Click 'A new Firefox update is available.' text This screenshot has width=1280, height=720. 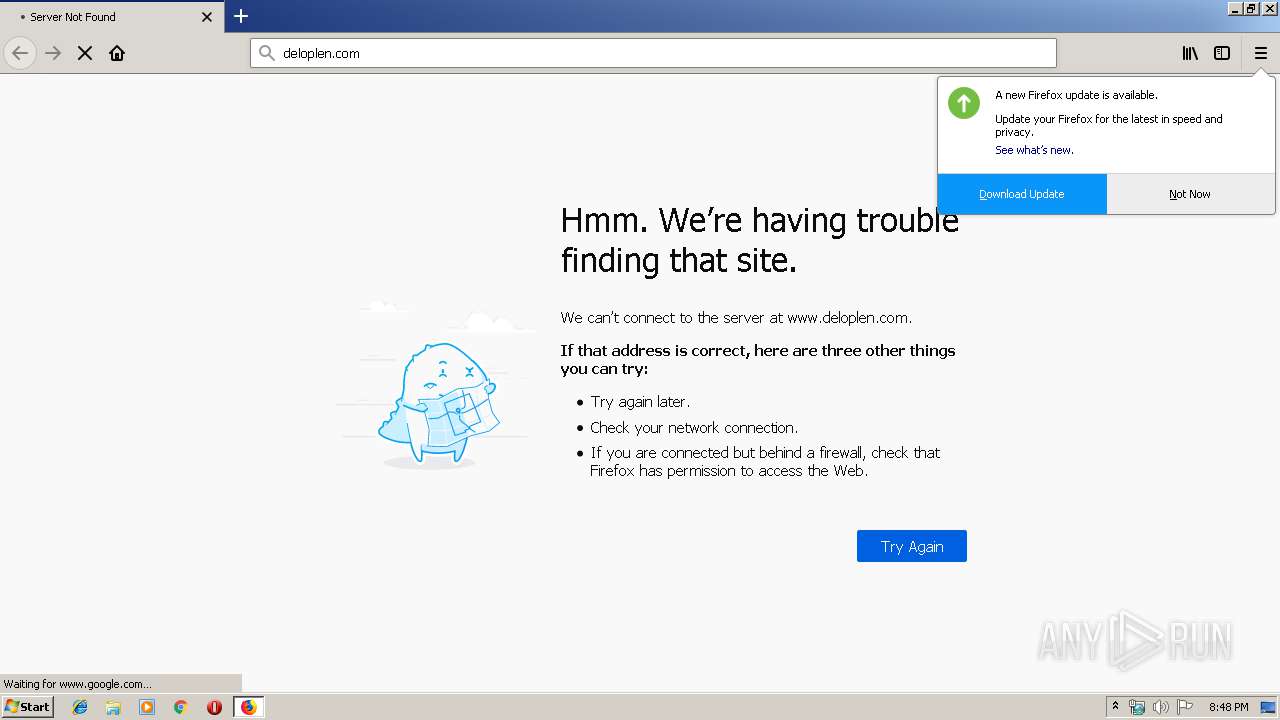pyautogui.click(x=1076, y=95)
